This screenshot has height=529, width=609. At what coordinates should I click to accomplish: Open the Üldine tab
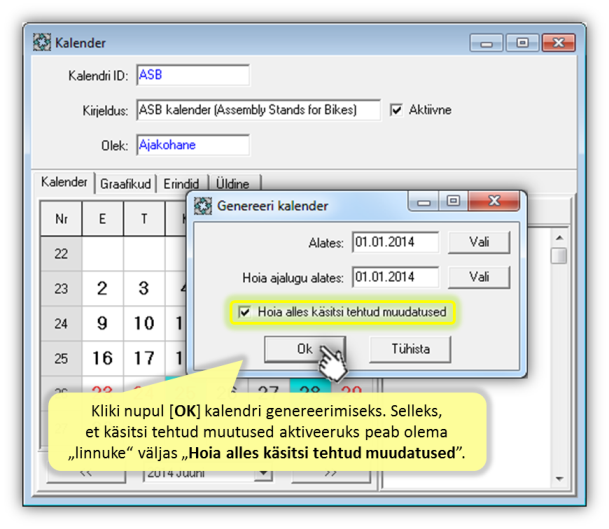(233, 184)
